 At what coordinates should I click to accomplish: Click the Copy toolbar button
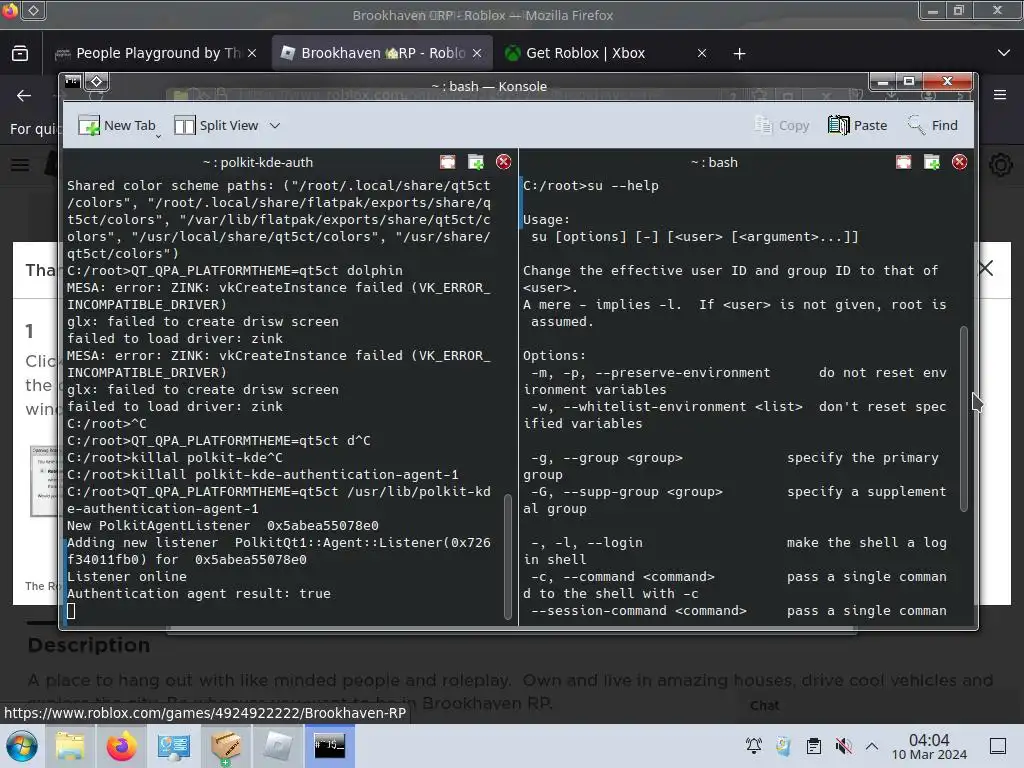[x=782, y=125]
